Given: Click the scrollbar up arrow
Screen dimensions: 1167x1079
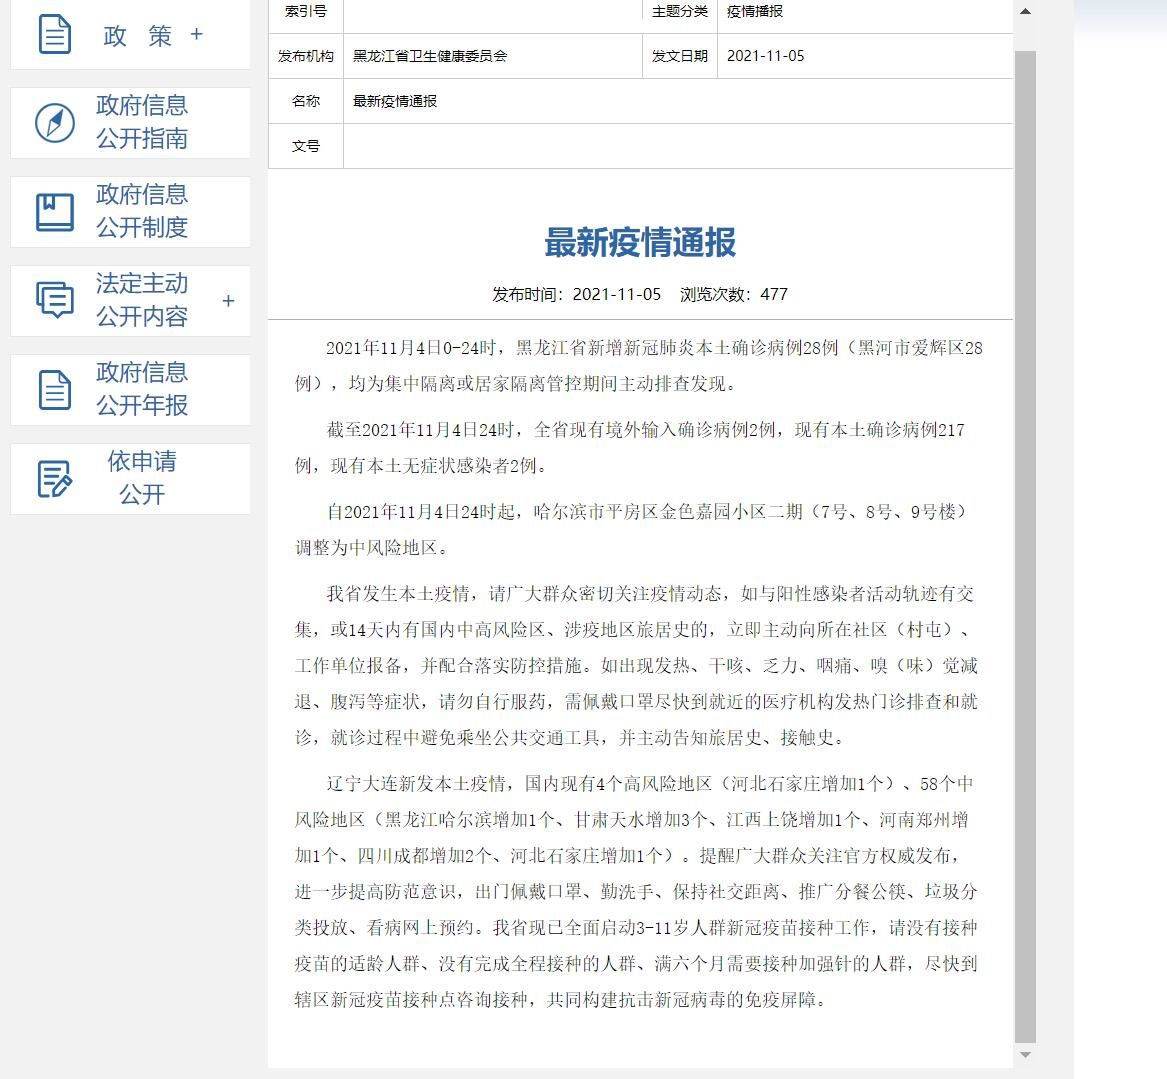Looking at the screenshot, I should click(x=1025, y=12).
